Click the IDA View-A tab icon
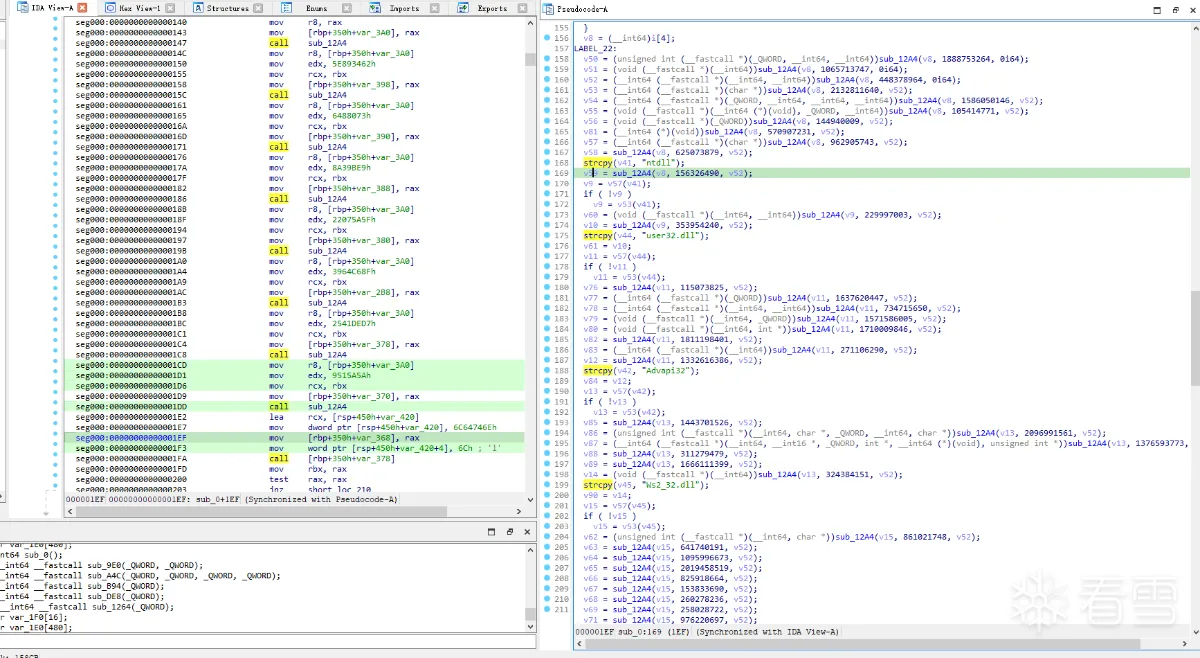Image resolution: width=1200 pixels, height=658 pixels. pyautogui.click(x=22, y=8)
